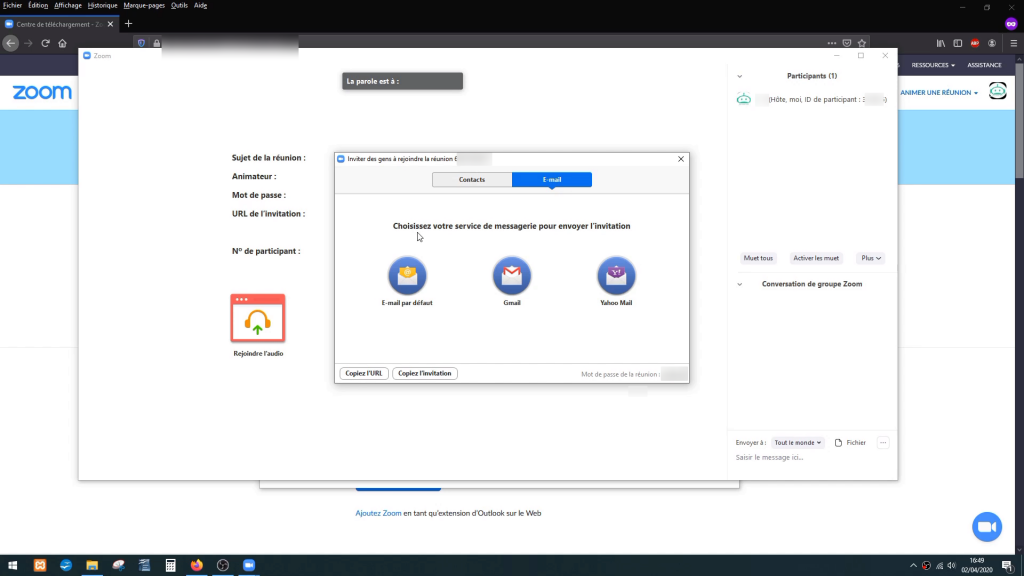1024x576 pixels.
Task: Open chat more options ellipsis button
Action: point(883,443)
